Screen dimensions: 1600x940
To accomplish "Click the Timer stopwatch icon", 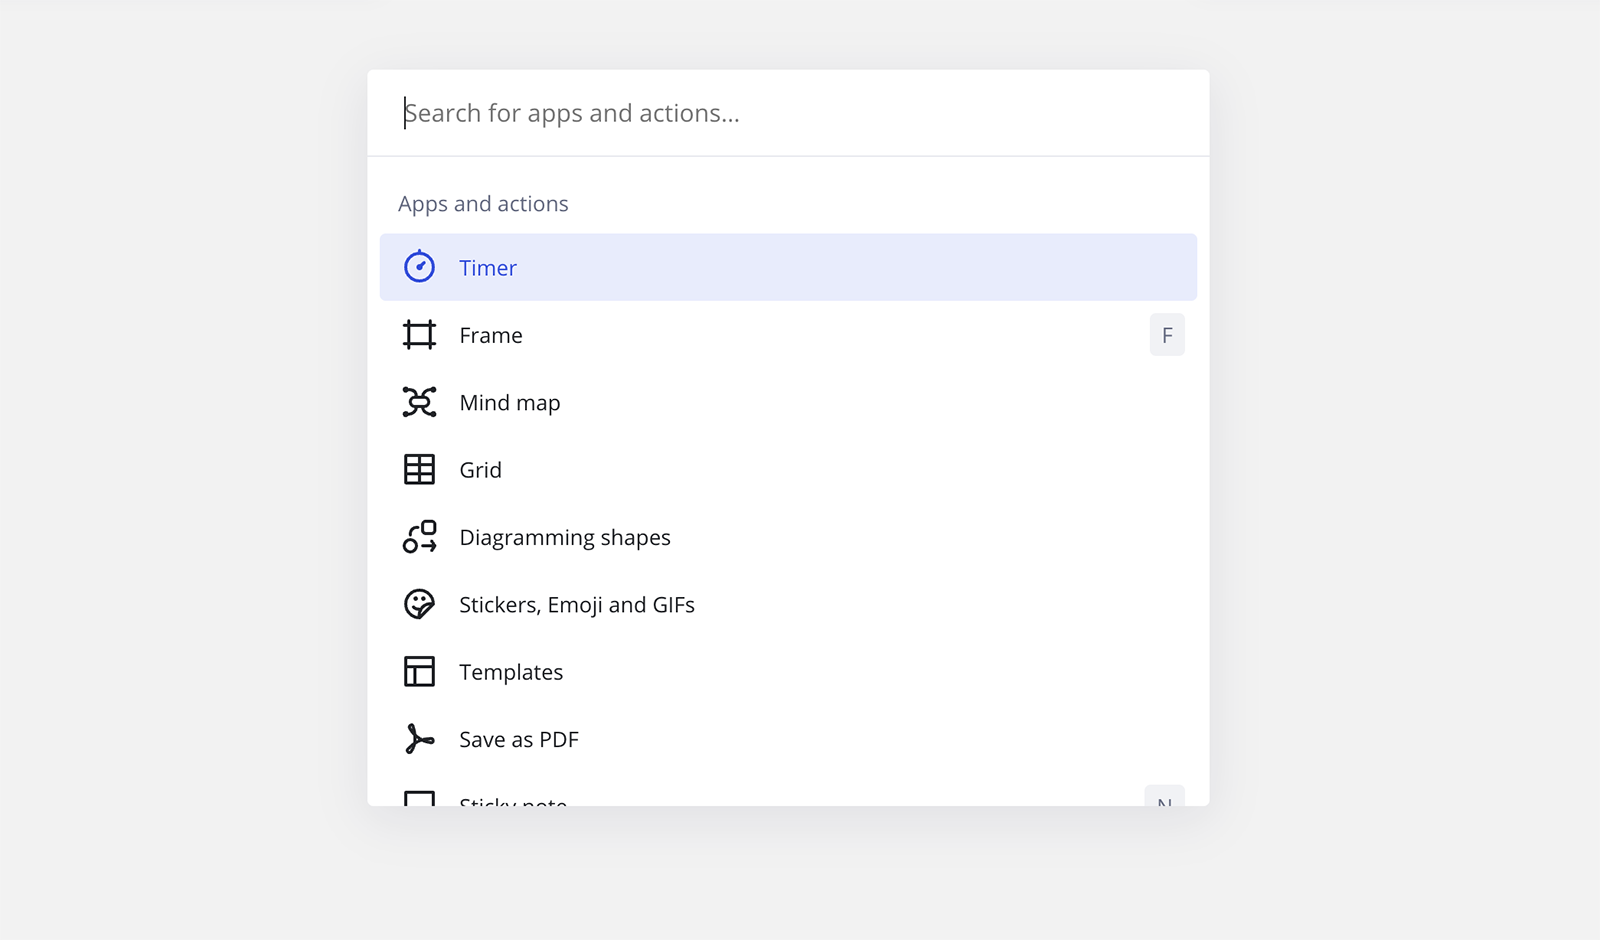I will (419, 267).
